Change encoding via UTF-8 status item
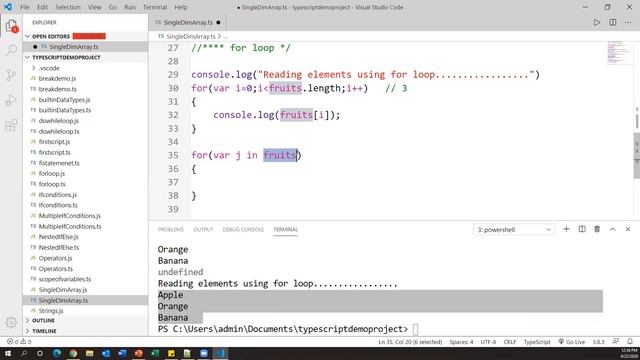Viewport: 640px width, 360px height. (488, 342)
